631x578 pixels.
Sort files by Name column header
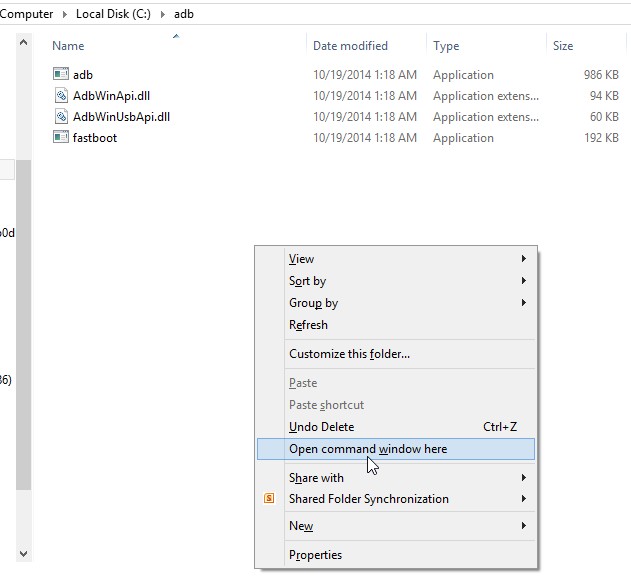[68, 46]
